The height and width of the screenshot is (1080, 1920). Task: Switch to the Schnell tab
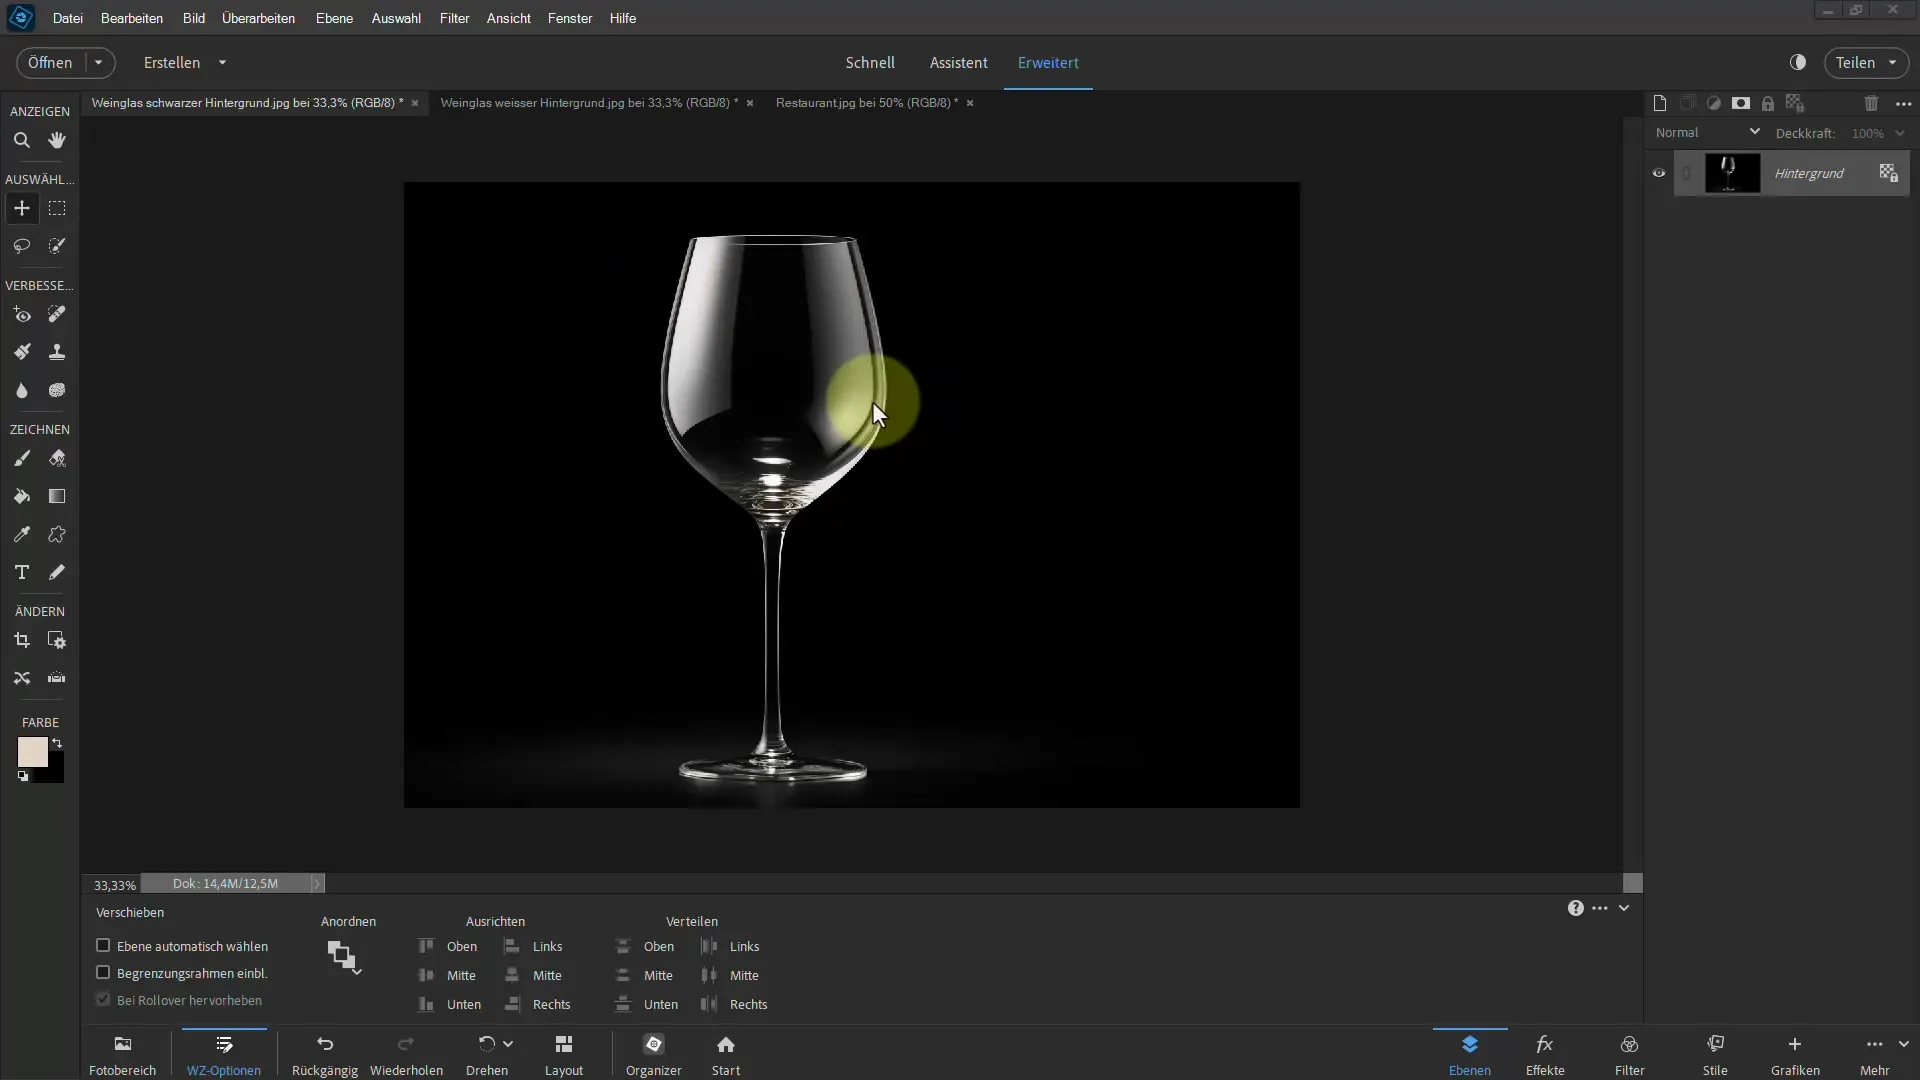coord(870,62)
